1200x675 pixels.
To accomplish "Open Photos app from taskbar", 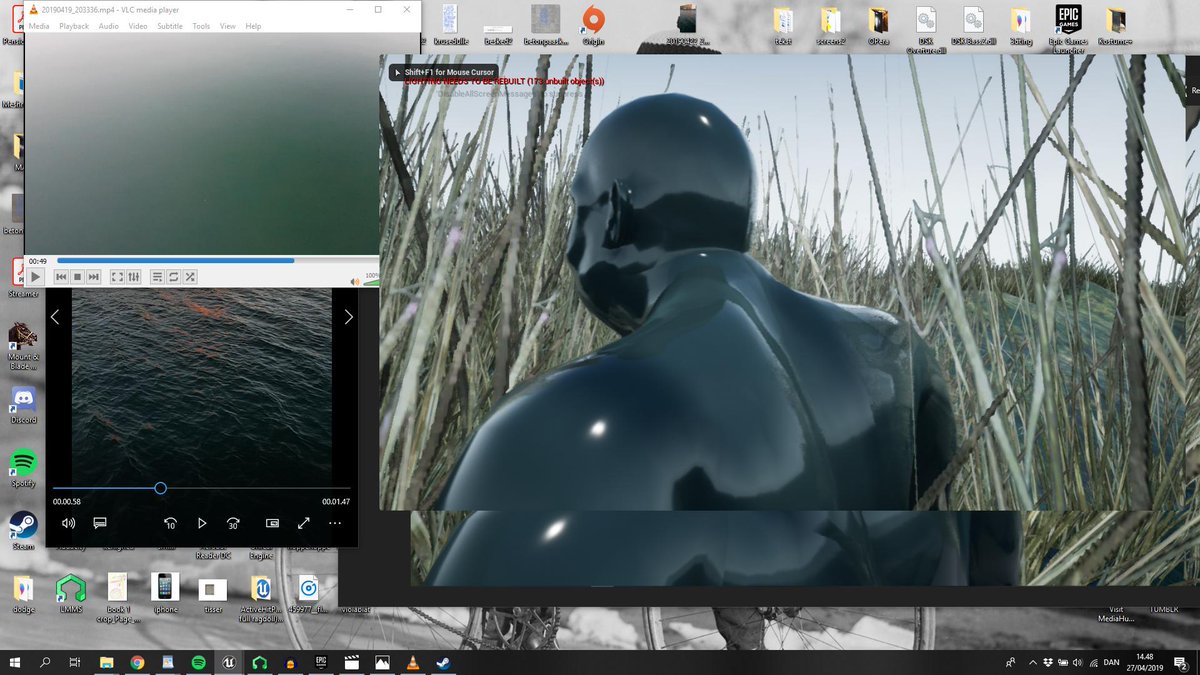I will coord(381,661).
